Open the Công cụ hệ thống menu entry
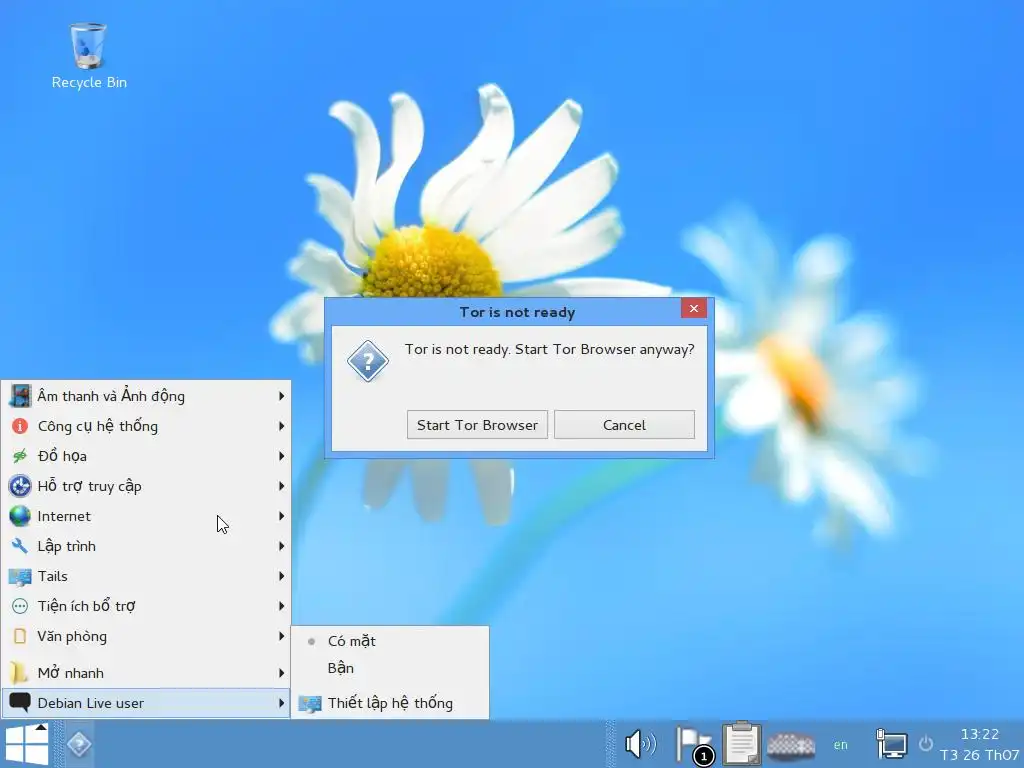This screenshot has height=768, width=1024. click(146, 426)
